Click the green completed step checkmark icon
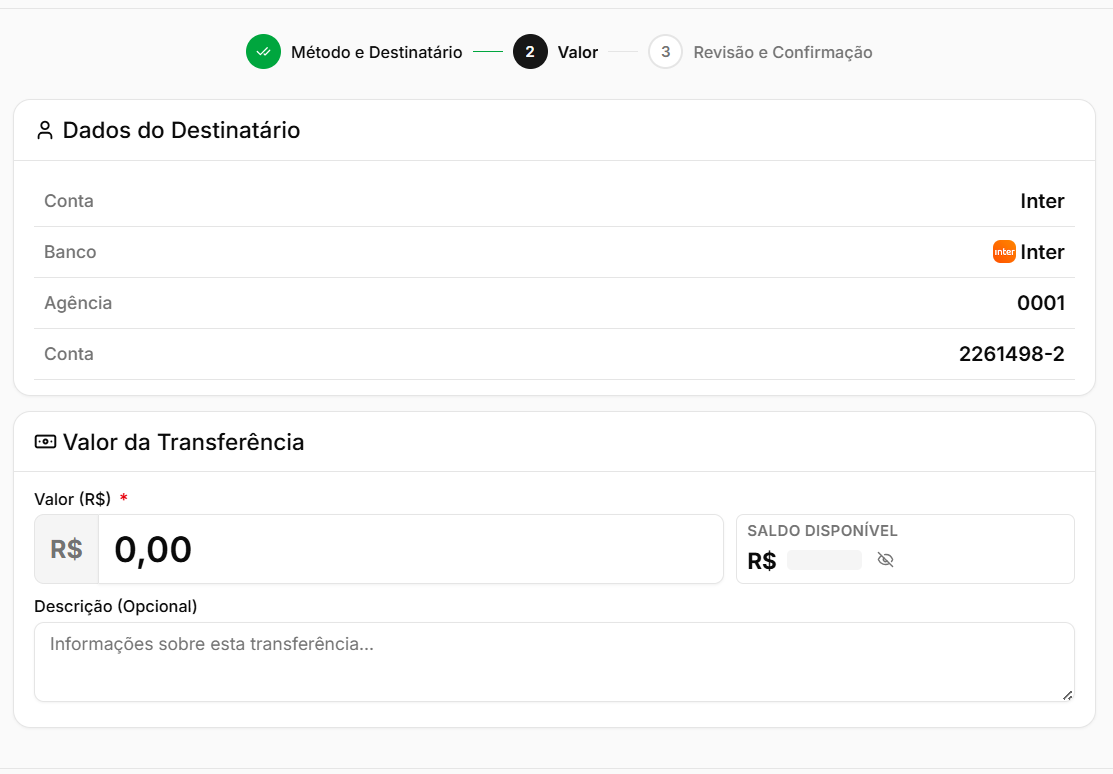 [263, 52]
